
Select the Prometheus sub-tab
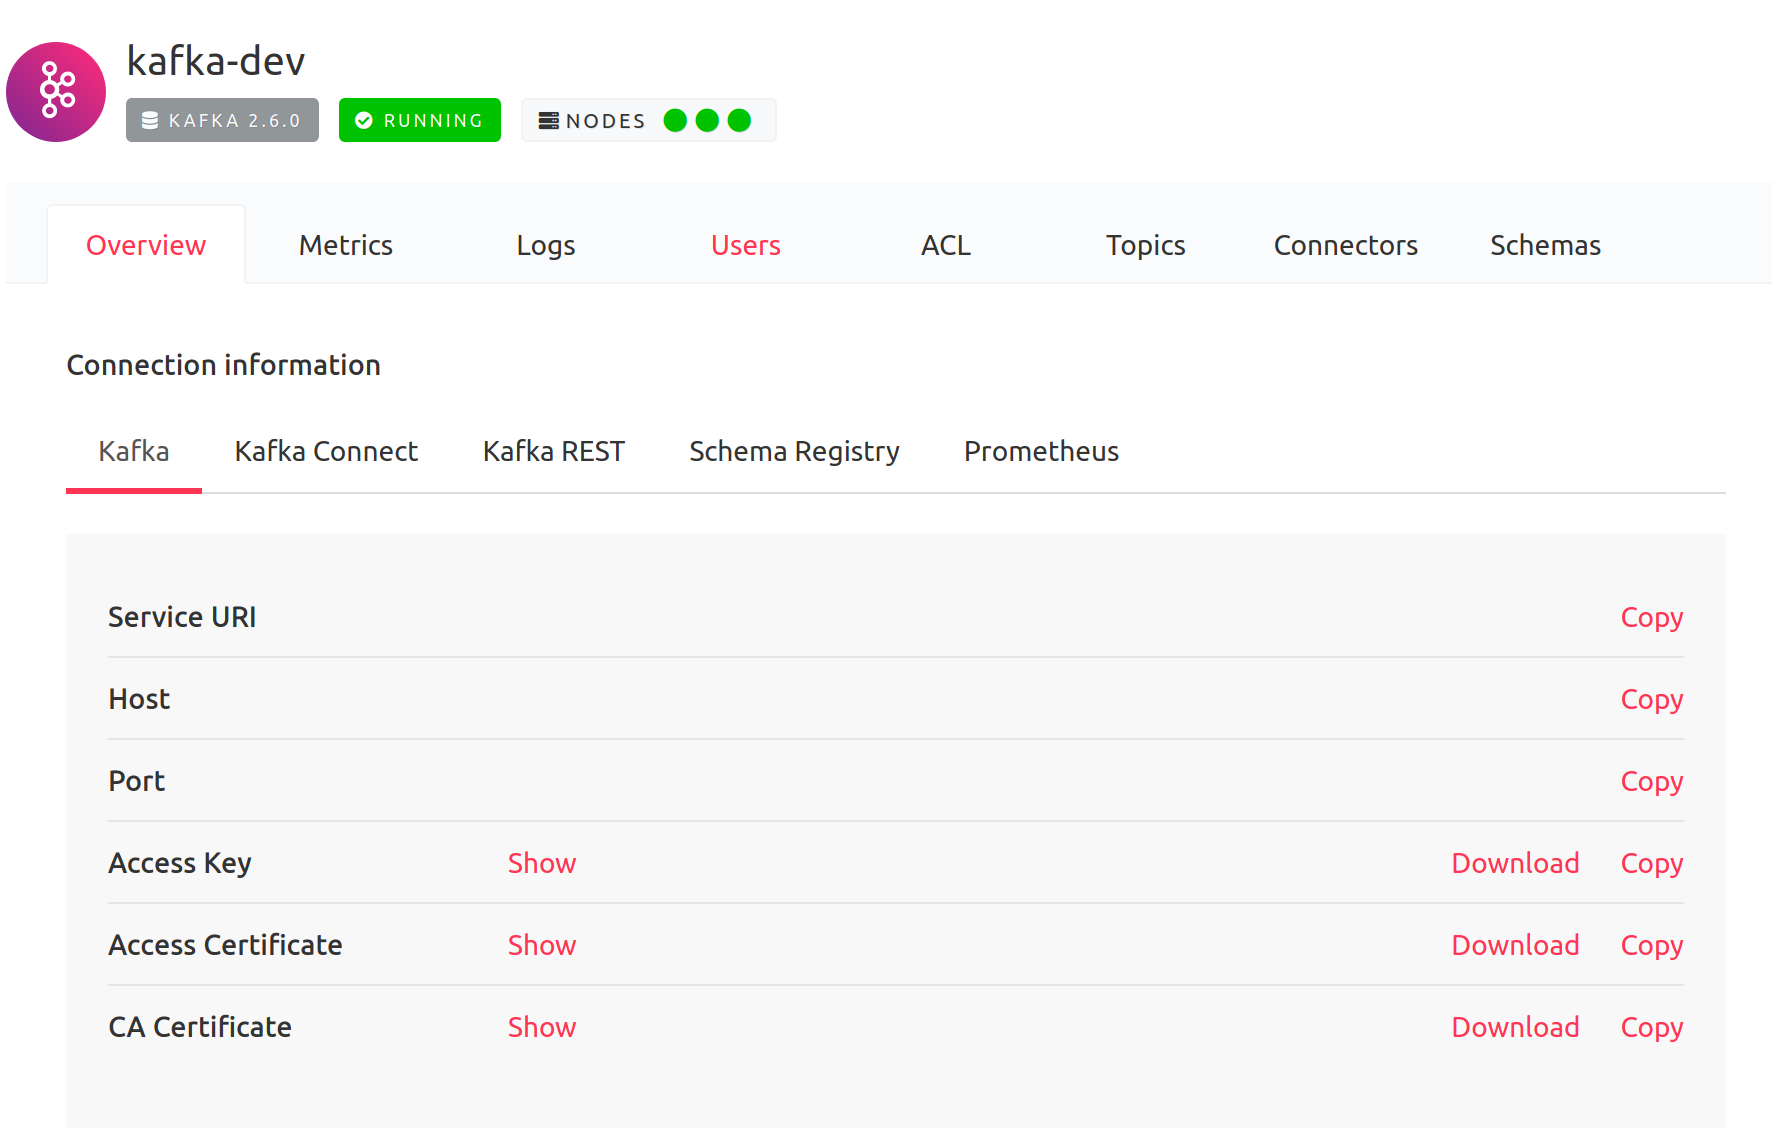pos(1042,452)
